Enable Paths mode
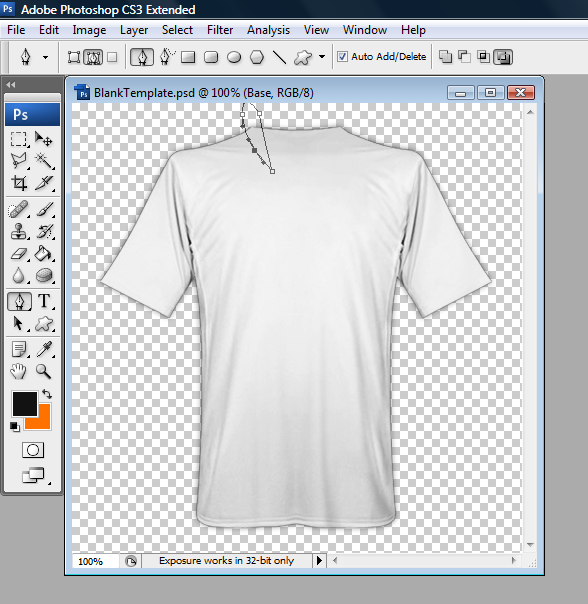588x604 pixels. point(93,57)
